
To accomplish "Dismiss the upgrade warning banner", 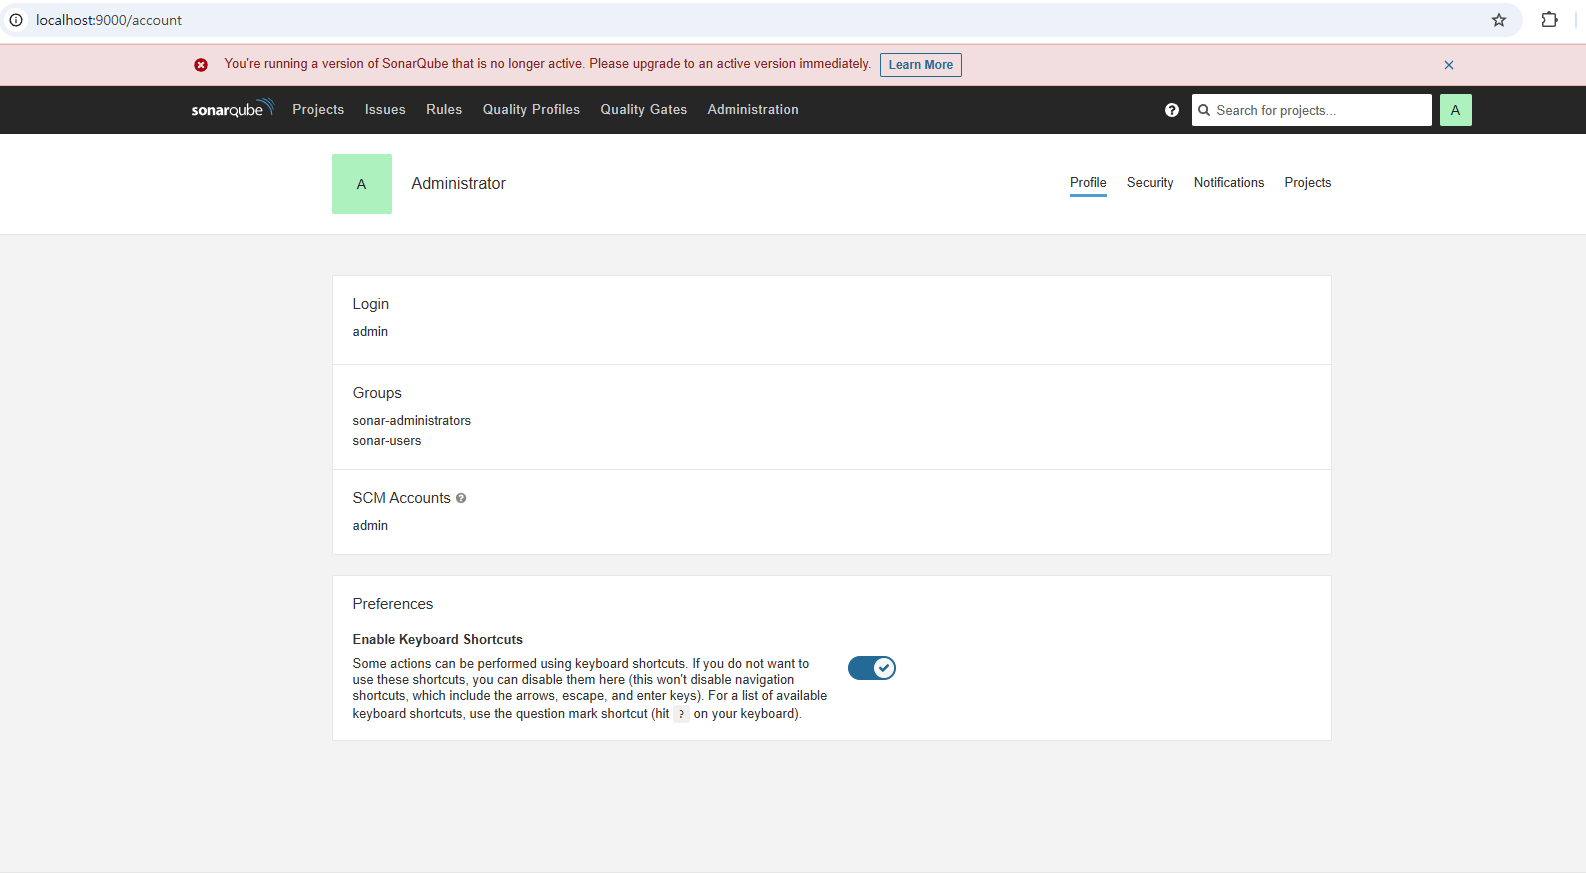I will 1448,65.
